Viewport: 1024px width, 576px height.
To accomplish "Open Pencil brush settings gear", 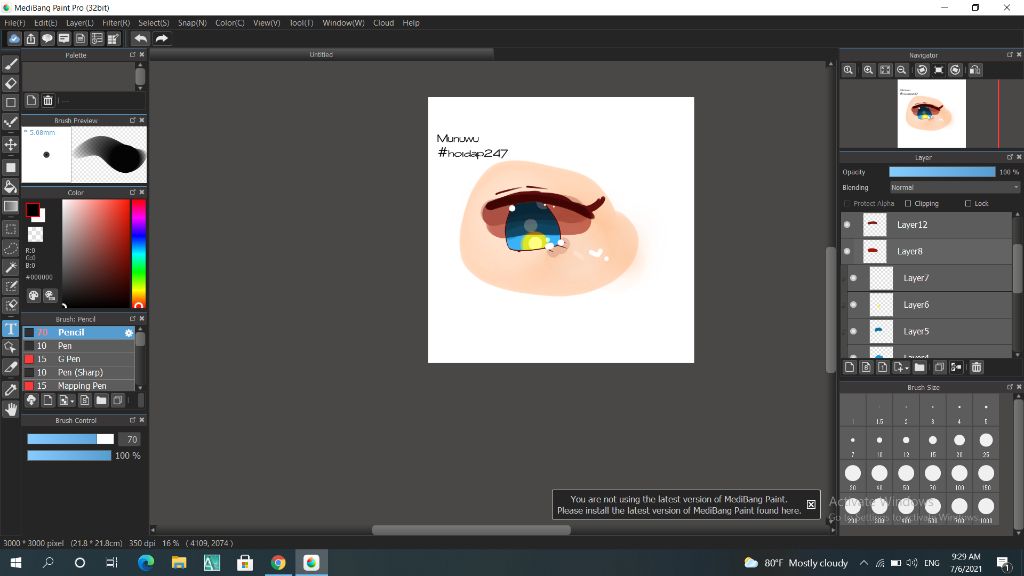I will (129, 332).
